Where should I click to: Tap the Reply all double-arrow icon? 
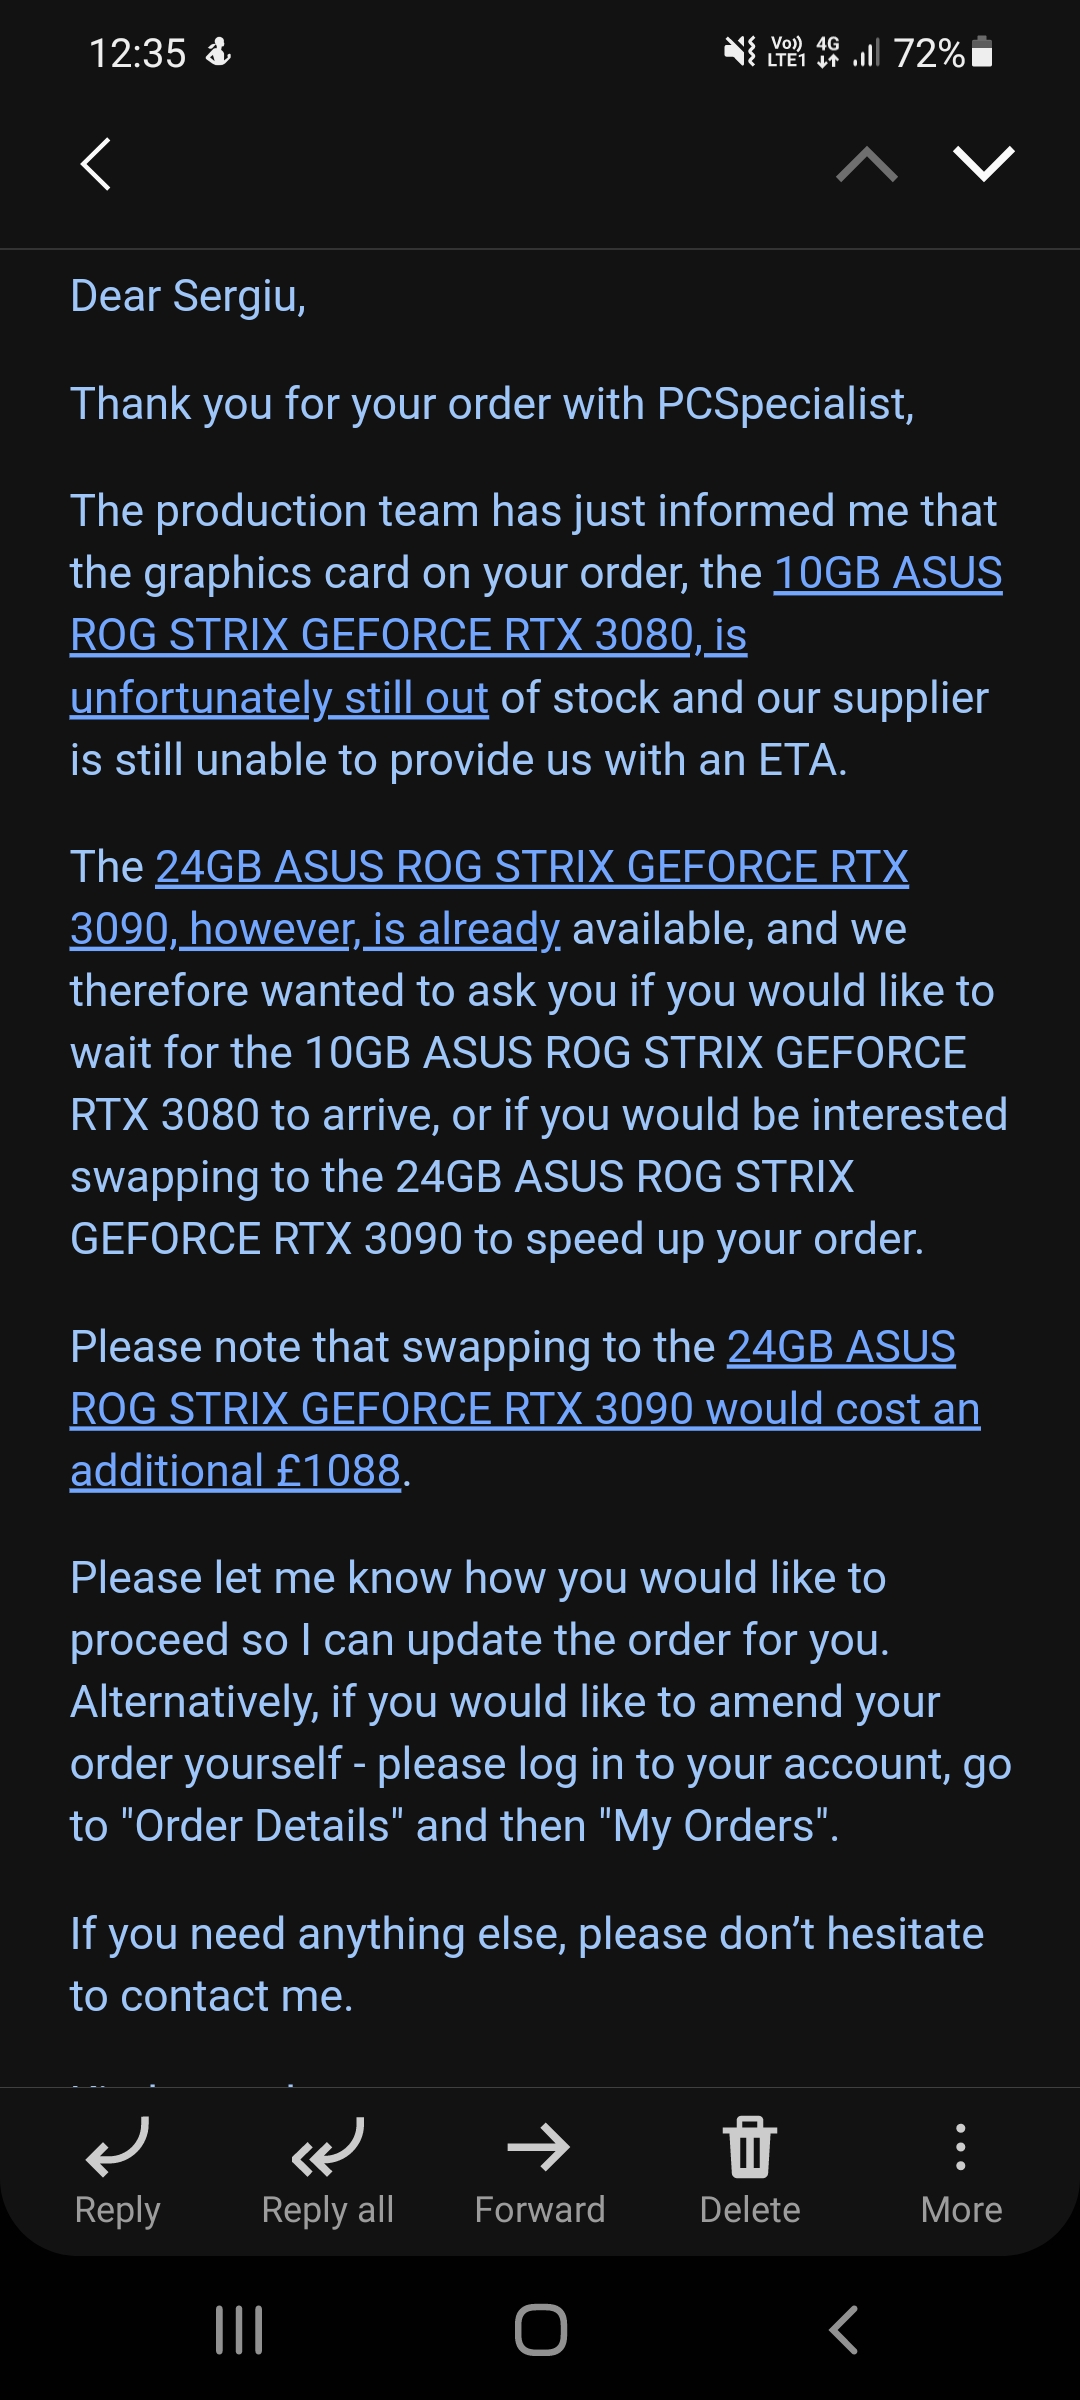[x=327, y=2147]
